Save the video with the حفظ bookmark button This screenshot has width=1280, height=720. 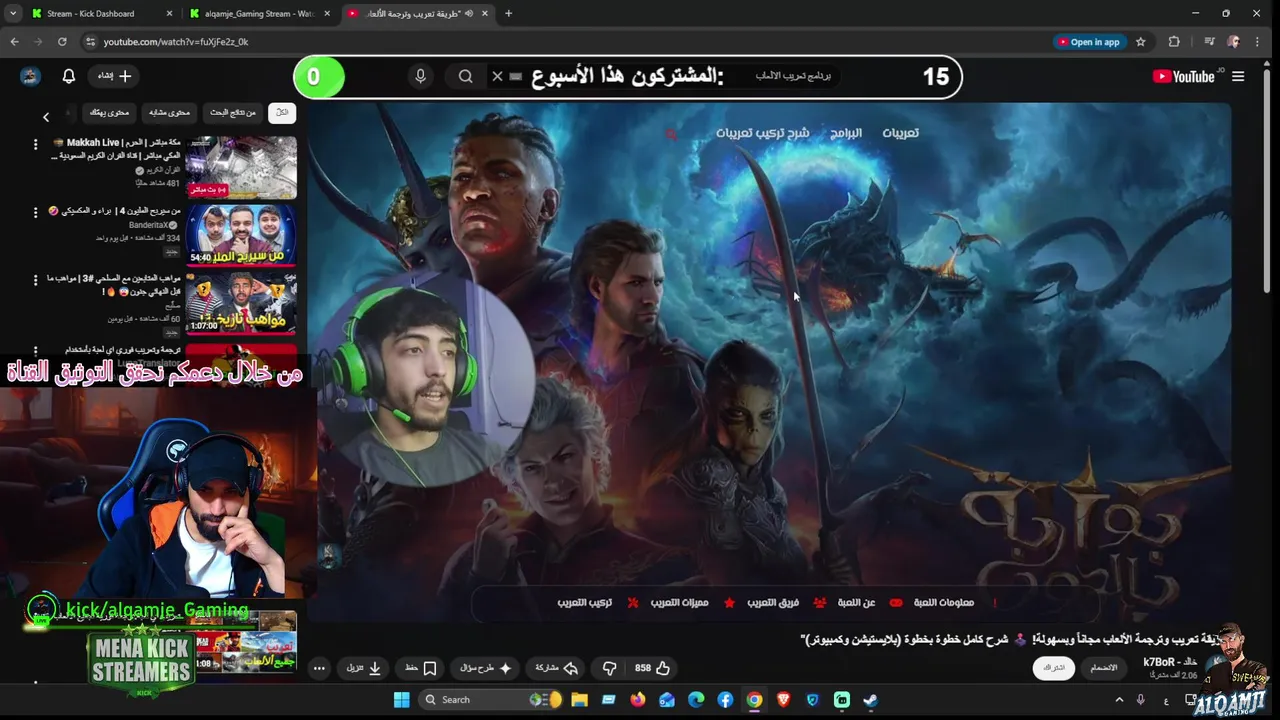pyautogui.click(x=421, y=668)
